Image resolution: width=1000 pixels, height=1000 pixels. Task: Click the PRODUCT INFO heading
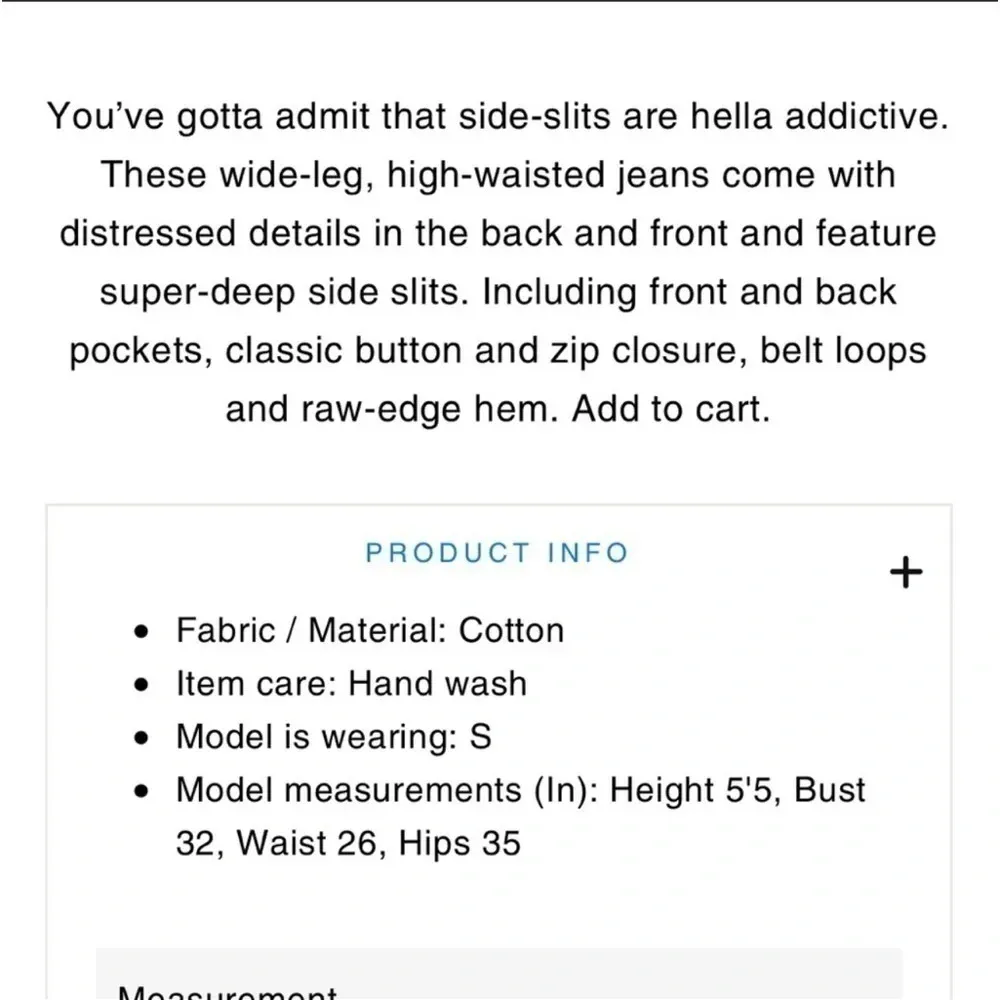coord(496,553)
